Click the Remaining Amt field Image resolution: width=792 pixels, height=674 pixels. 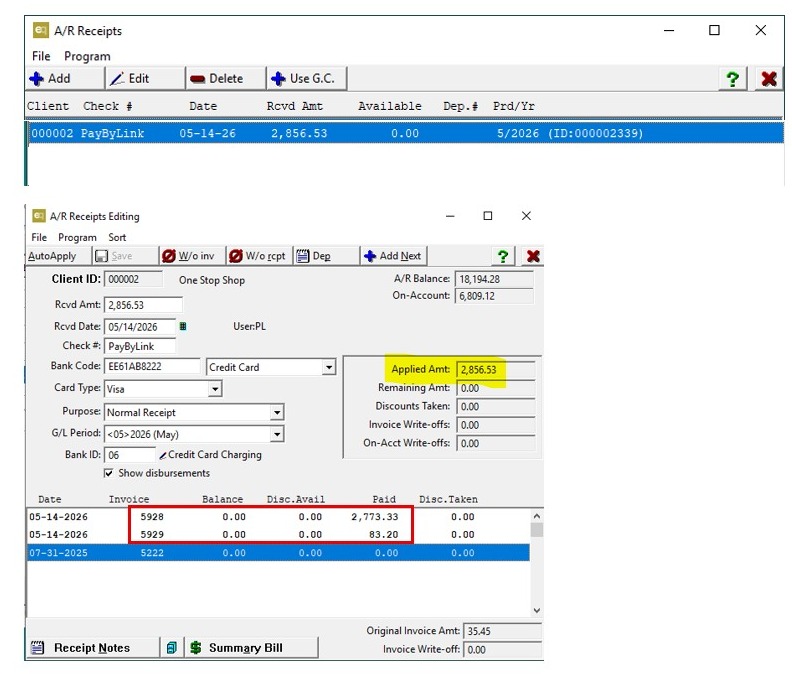495,388
